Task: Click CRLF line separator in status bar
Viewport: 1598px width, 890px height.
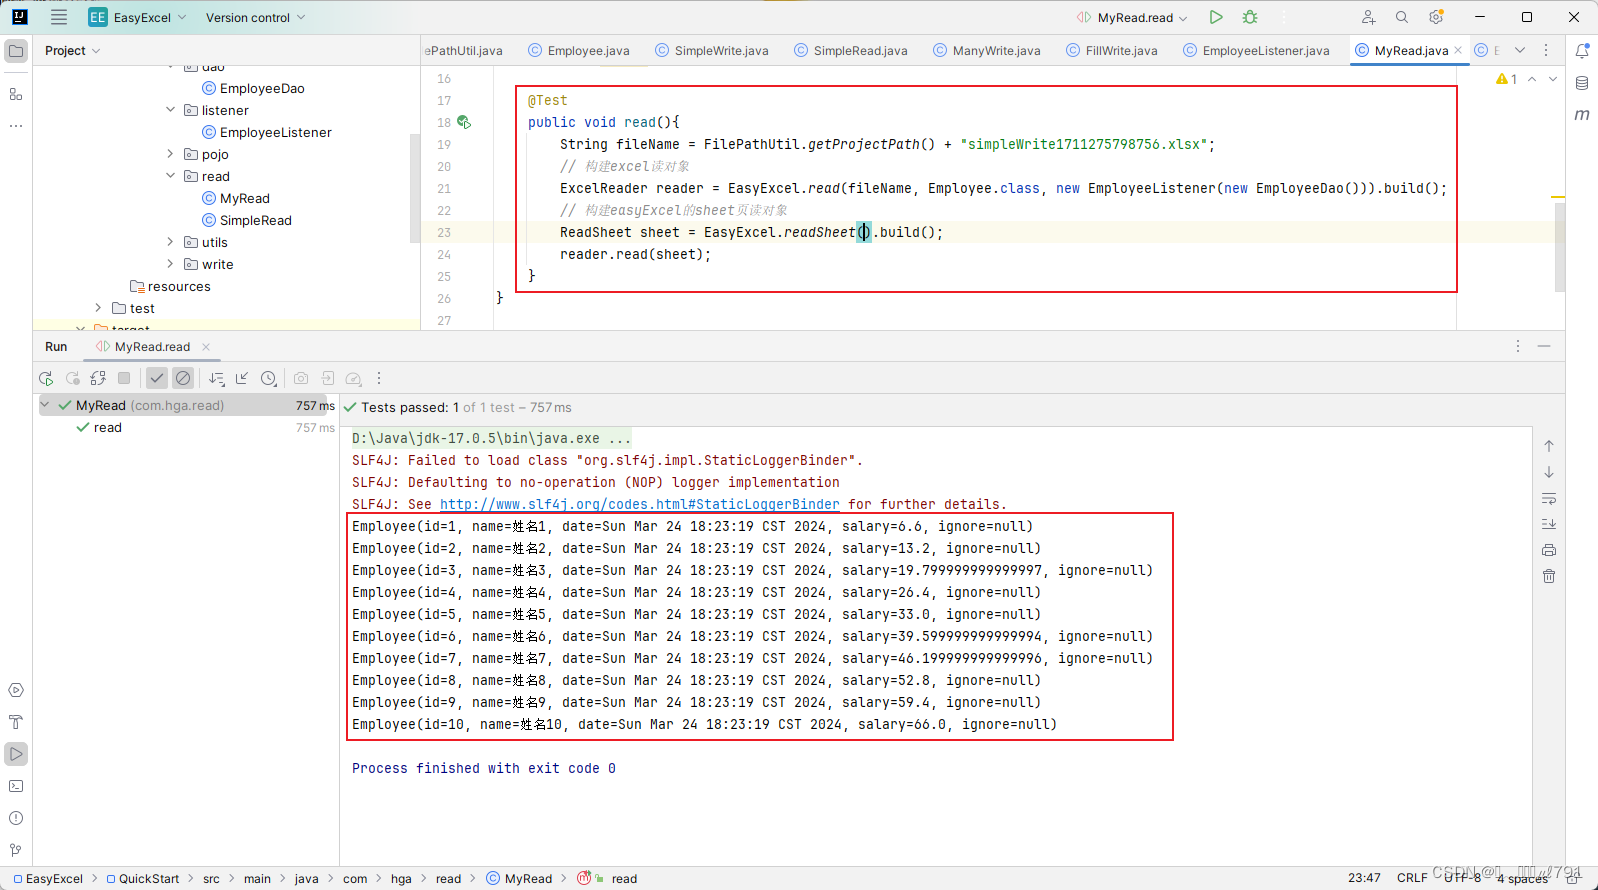Action: coord(1412,878)
